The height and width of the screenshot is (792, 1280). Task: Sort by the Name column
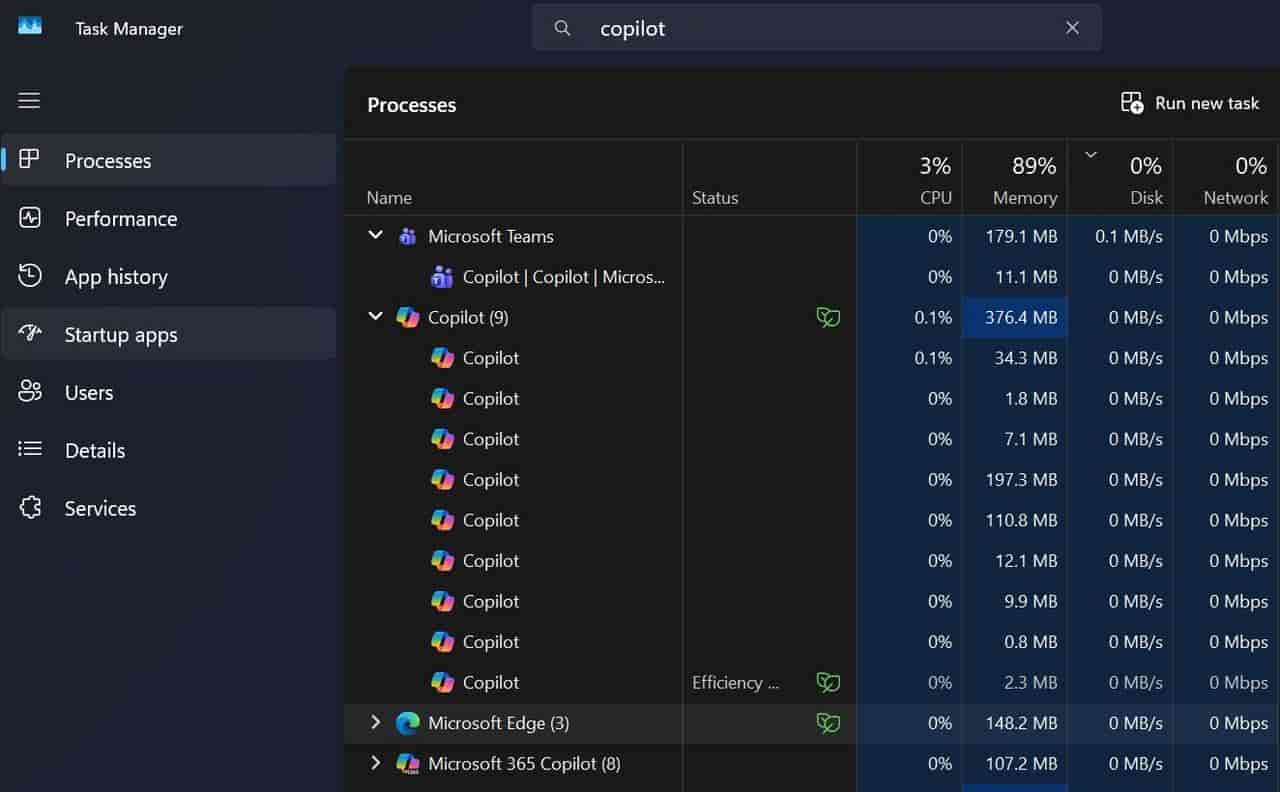pyautogui.click(x=513, y=178)
